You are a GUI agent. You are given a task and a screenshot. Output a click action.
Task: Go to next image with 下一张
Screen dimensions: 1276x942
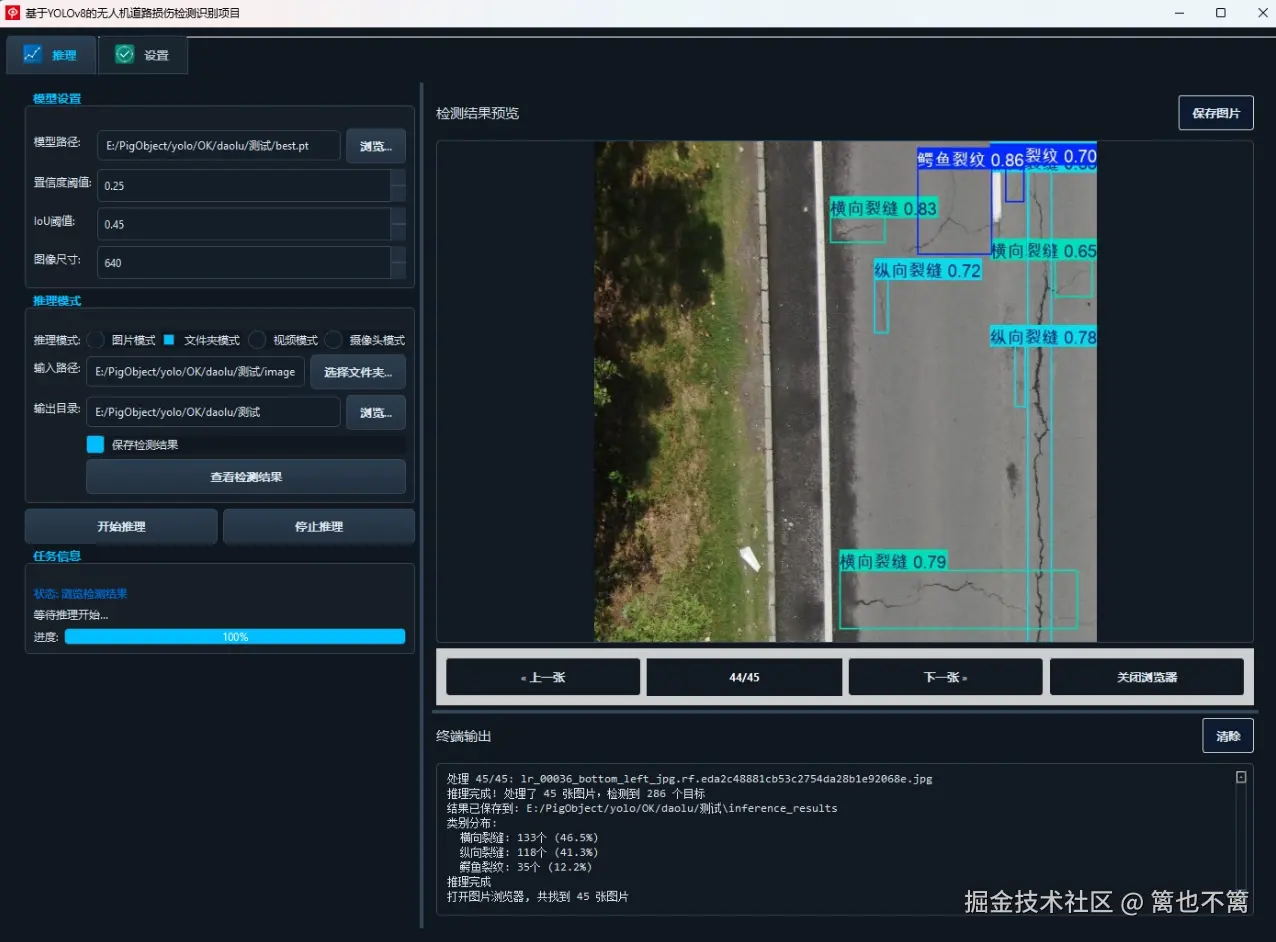(x=945, y=677)
